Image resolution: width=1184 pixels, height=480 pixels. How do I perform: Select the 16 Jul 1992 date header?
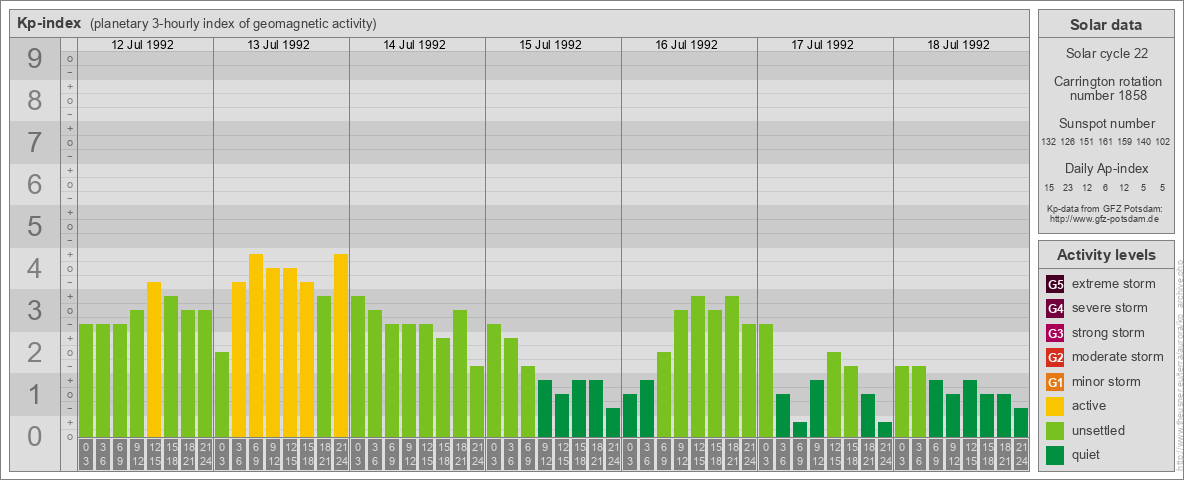(x=686, y=45)
